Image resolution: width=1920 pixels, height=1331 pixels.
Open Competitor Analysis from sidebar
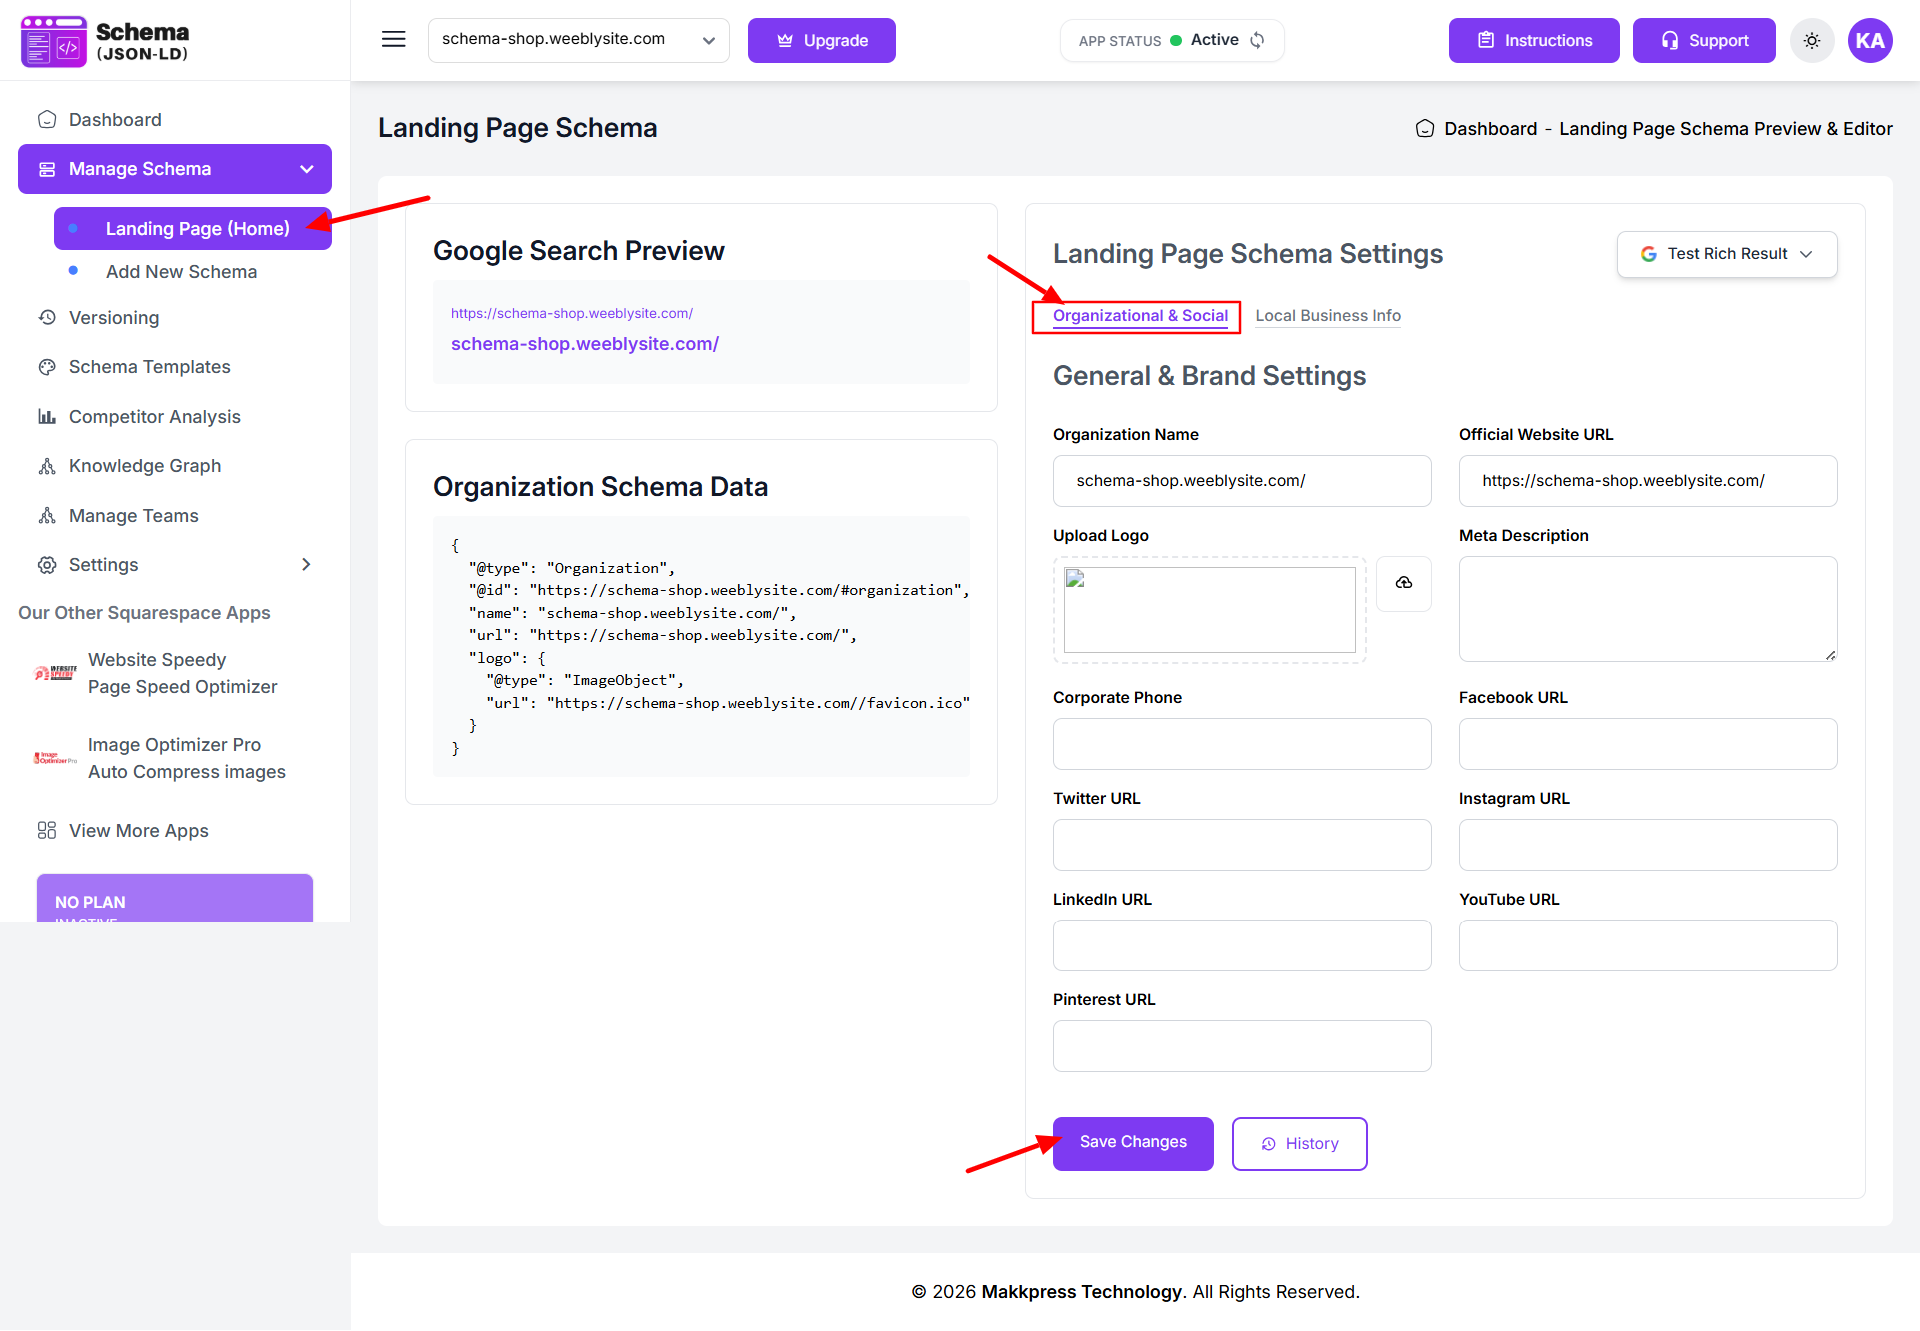tap(154, 417)
